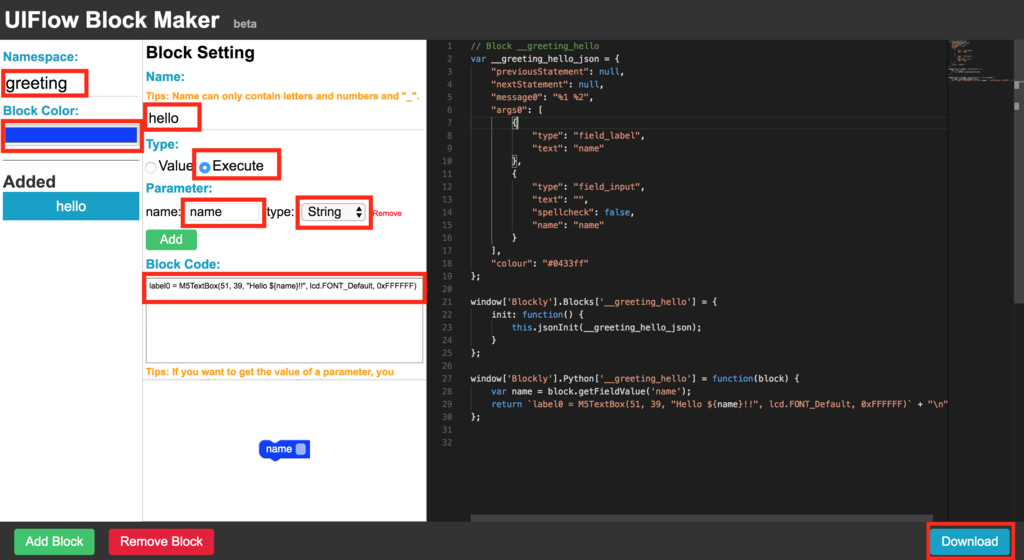
Task: Open the parameter type String dropdown
Action: pos(334,212)
